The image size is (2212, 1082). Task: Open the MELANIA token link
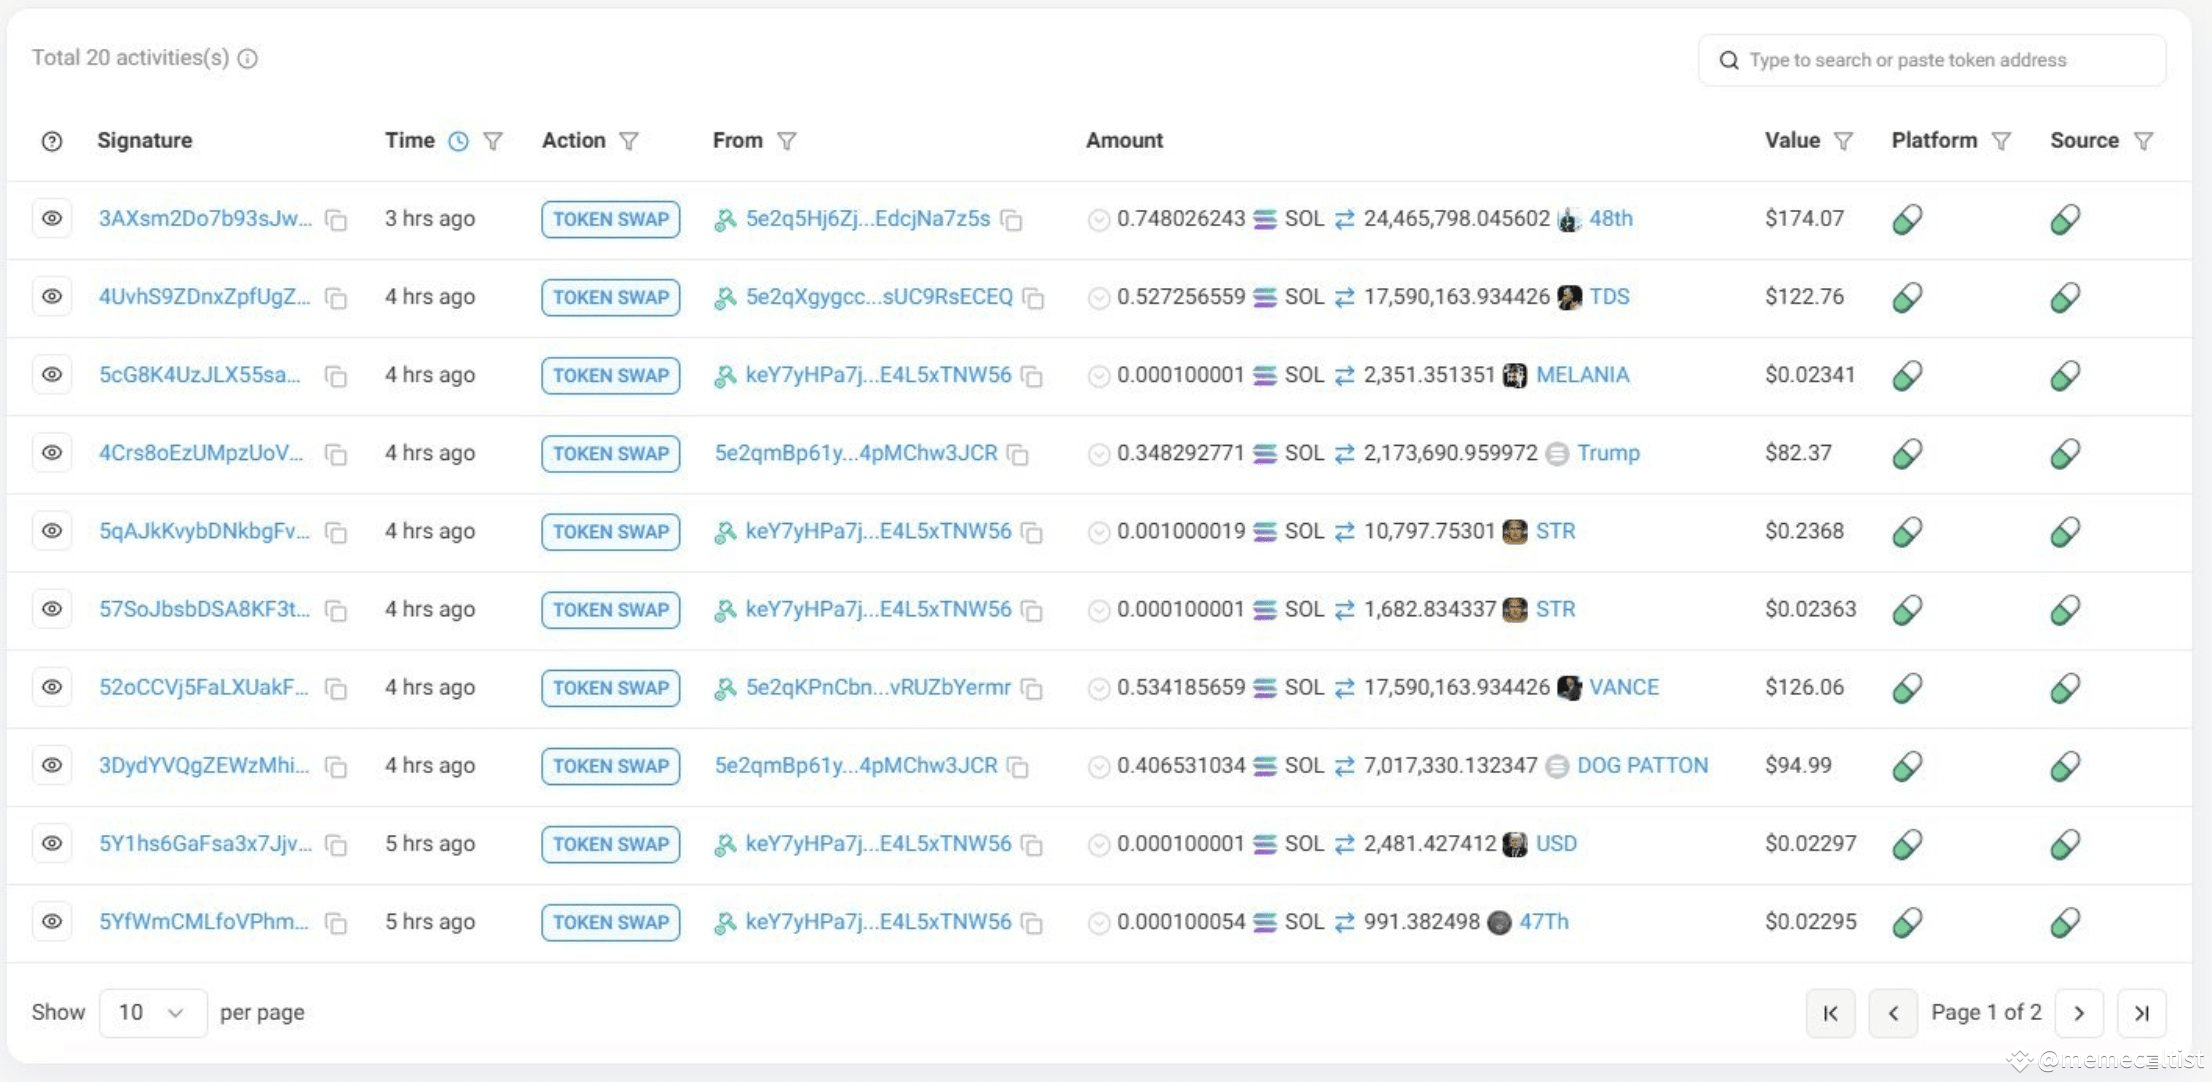point(1582,375)
